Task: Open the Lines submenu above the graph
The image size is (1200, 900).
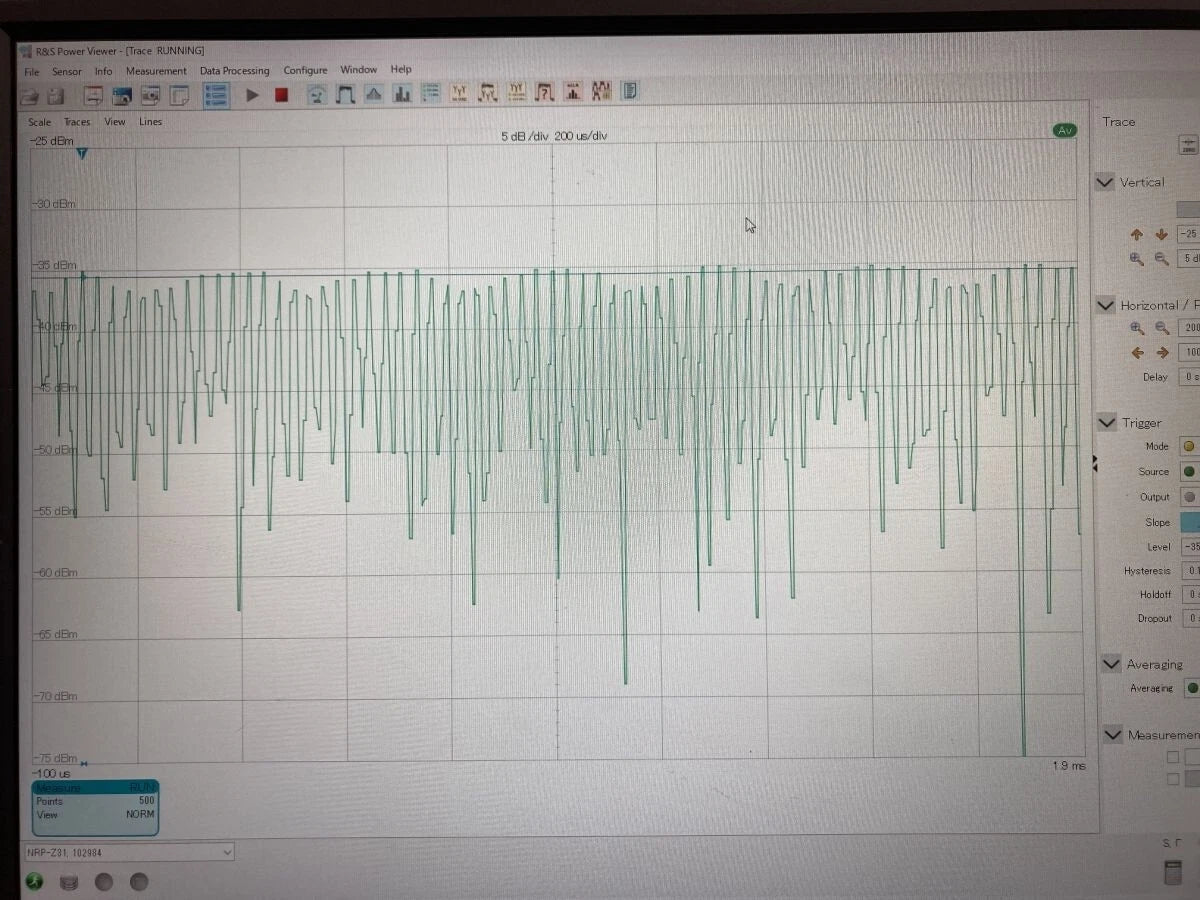Action: click(150, 122)
